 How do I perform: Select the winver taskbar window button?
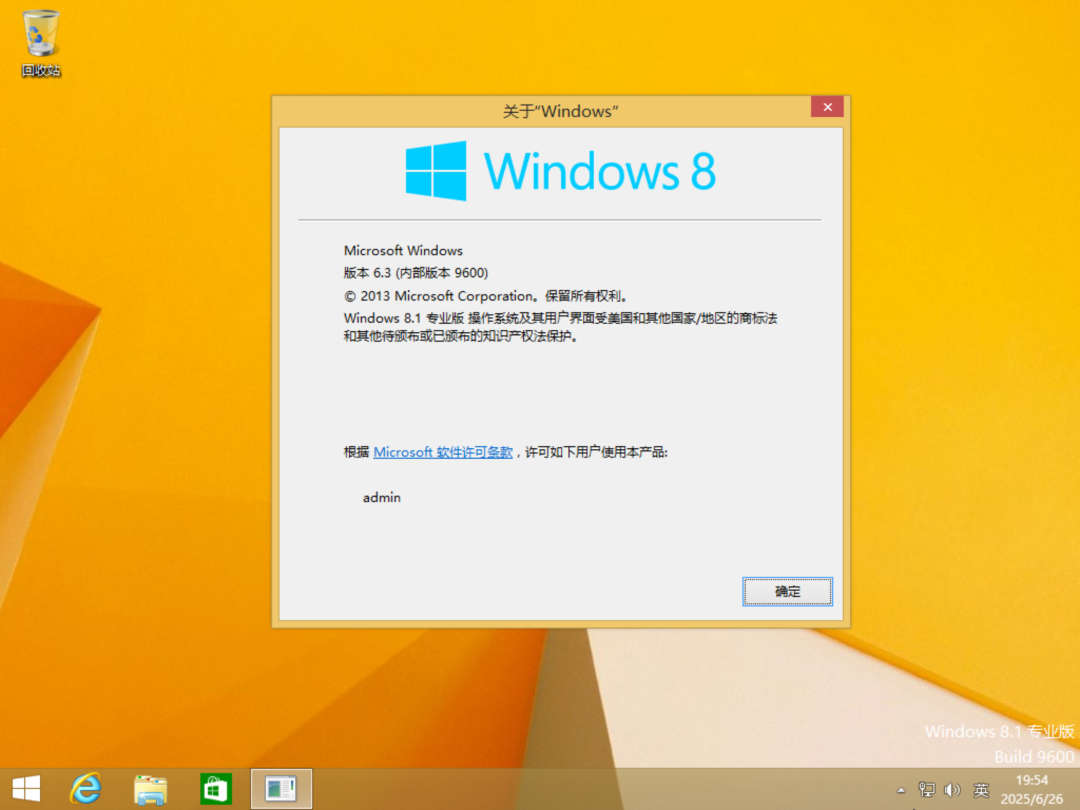[x=281, y=789]
